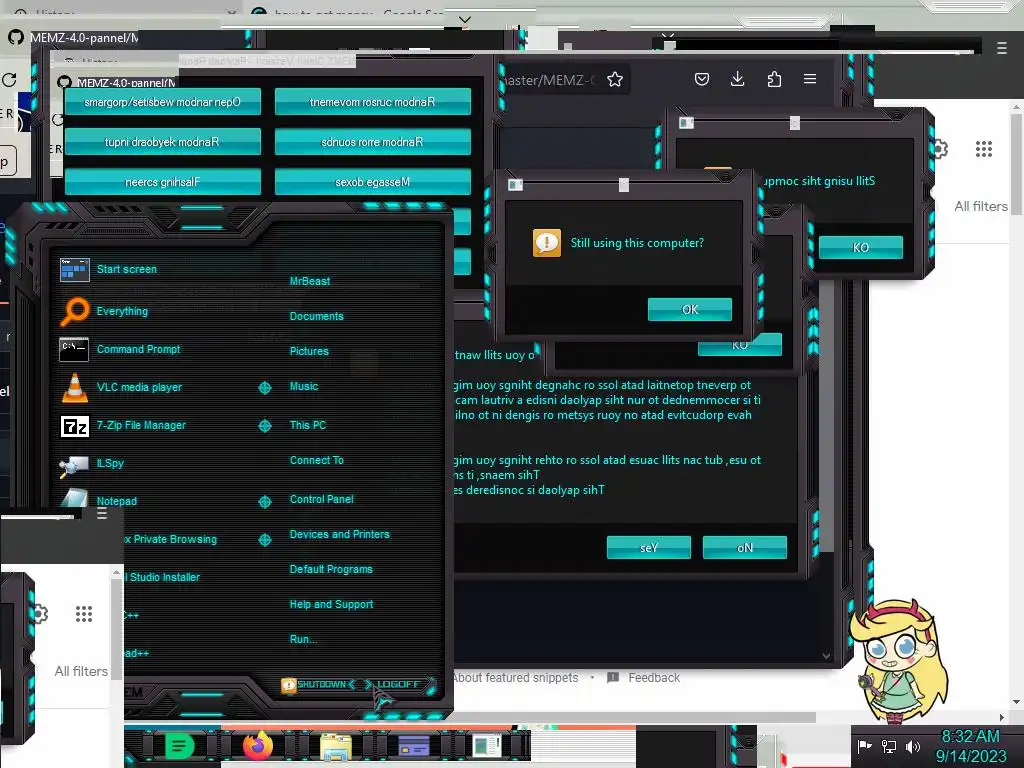Click the reversed 'seY' button
Screen dimensions: 1024x768
(648, 547)
